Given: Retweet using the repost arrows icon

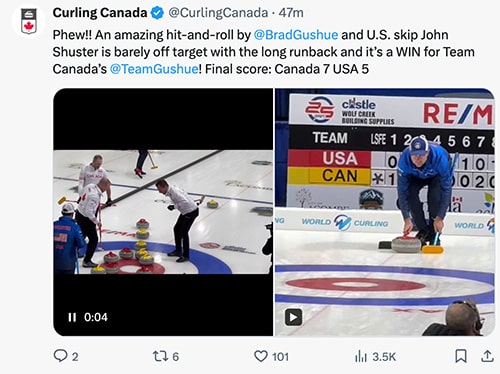Looking at the screenshot, I should pos(160,356).
